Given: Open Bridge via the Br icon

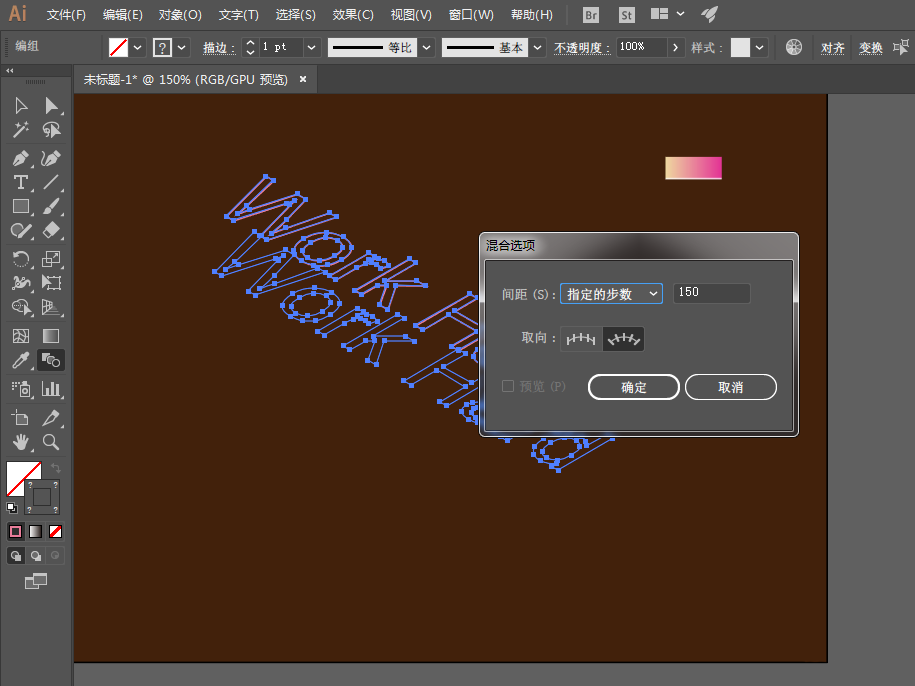Looking at the screenshot, I should [x=591, y=15].
